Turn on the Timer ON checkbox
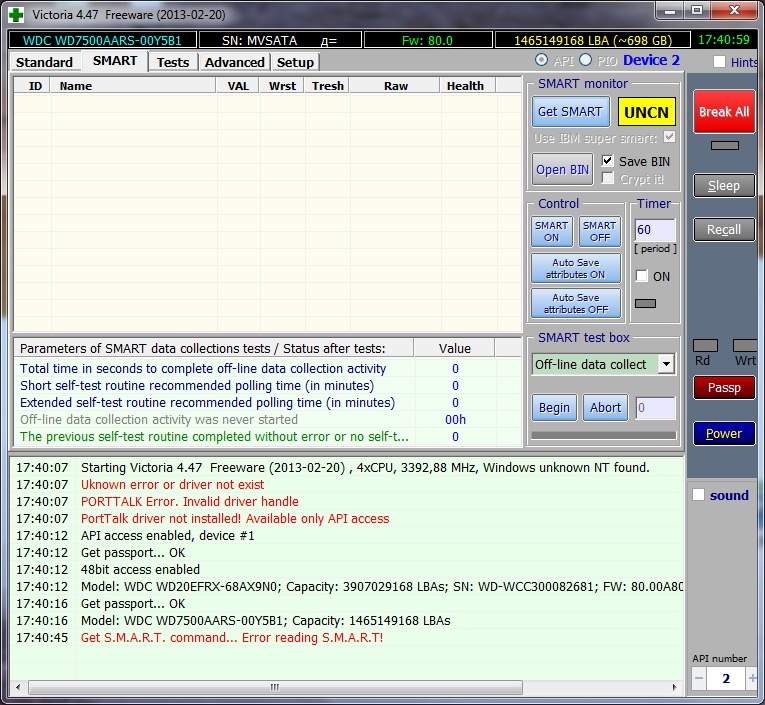Image resolution: width=765 pixels, height=705 pixels. click(642, 277)
